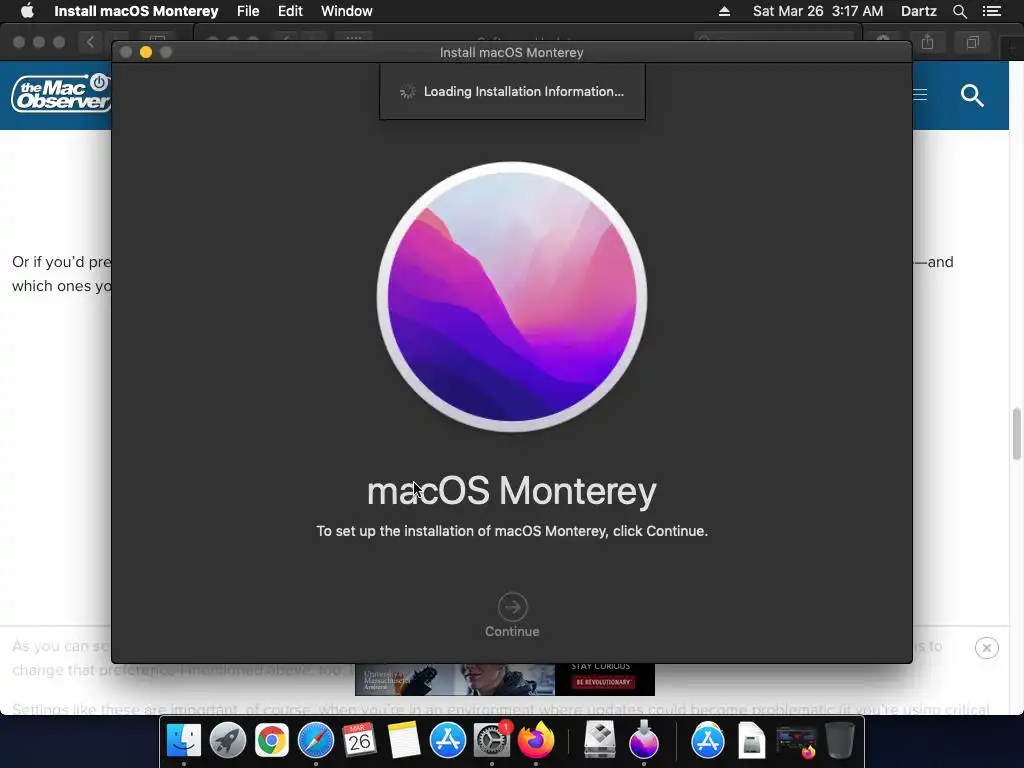The image size is (1024, 768).
Task: Click the Dartz user name in menu bar
Action: tap(918, 11)
